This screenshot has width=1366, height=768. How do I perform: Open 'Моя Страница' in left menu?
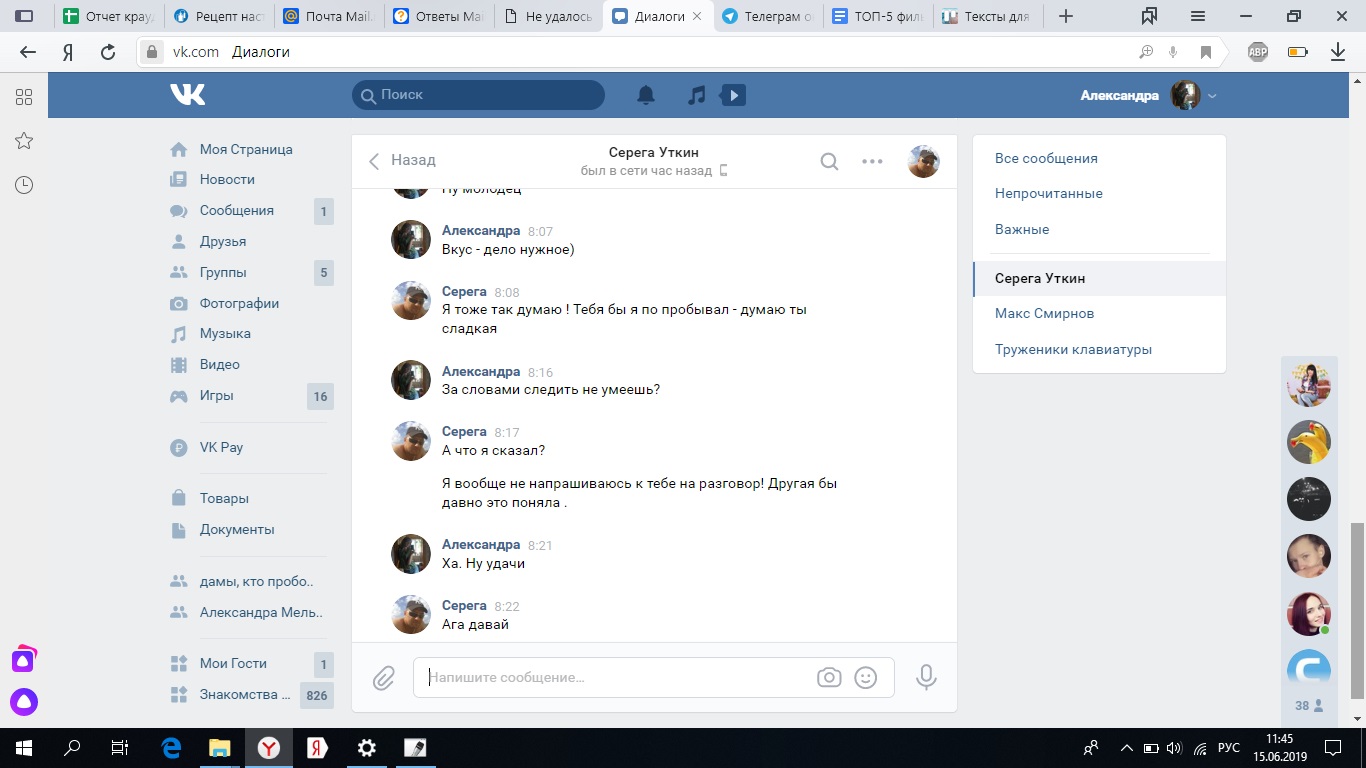[246, 149]
